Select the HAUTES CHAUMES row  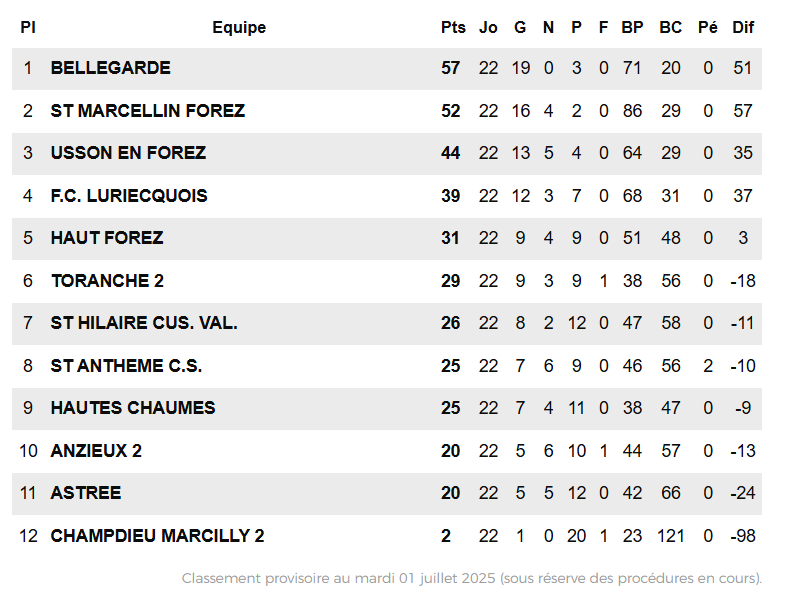386,408
